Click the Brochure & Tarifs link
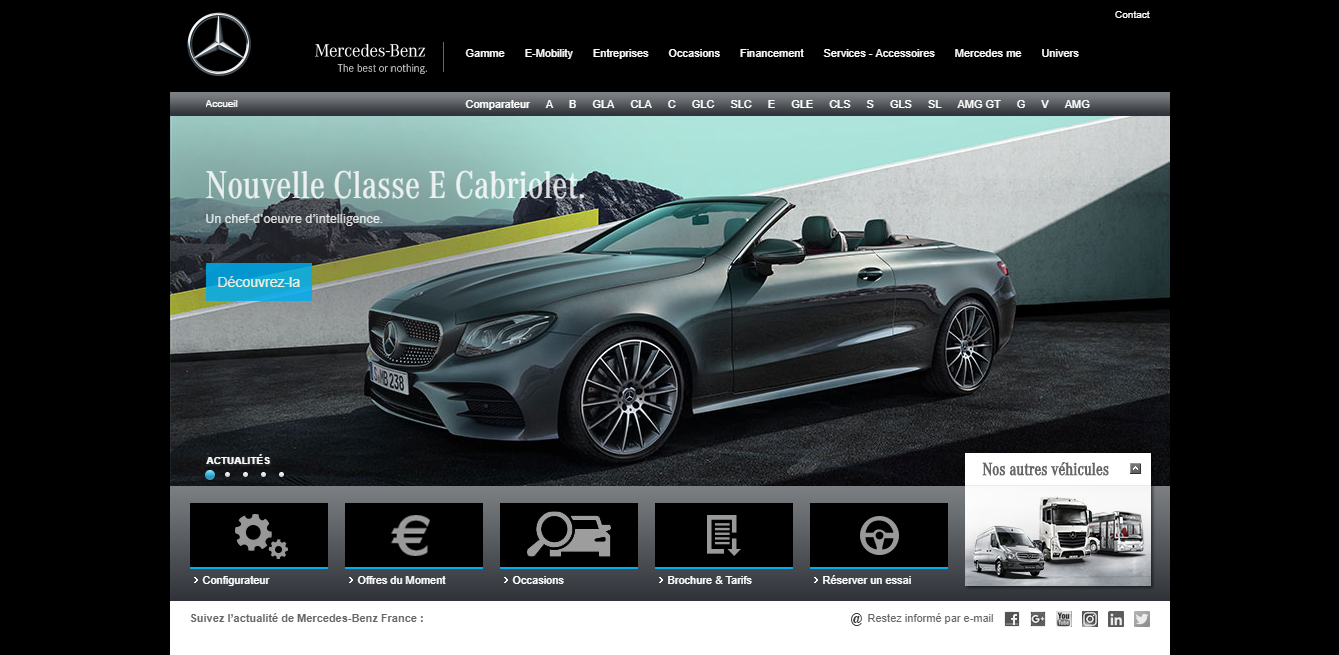 (710, 580)
